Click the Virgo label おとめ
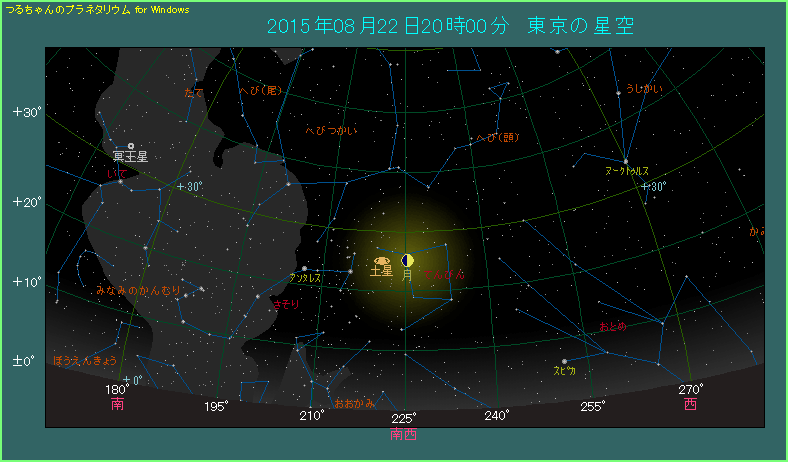 point(612,327)
